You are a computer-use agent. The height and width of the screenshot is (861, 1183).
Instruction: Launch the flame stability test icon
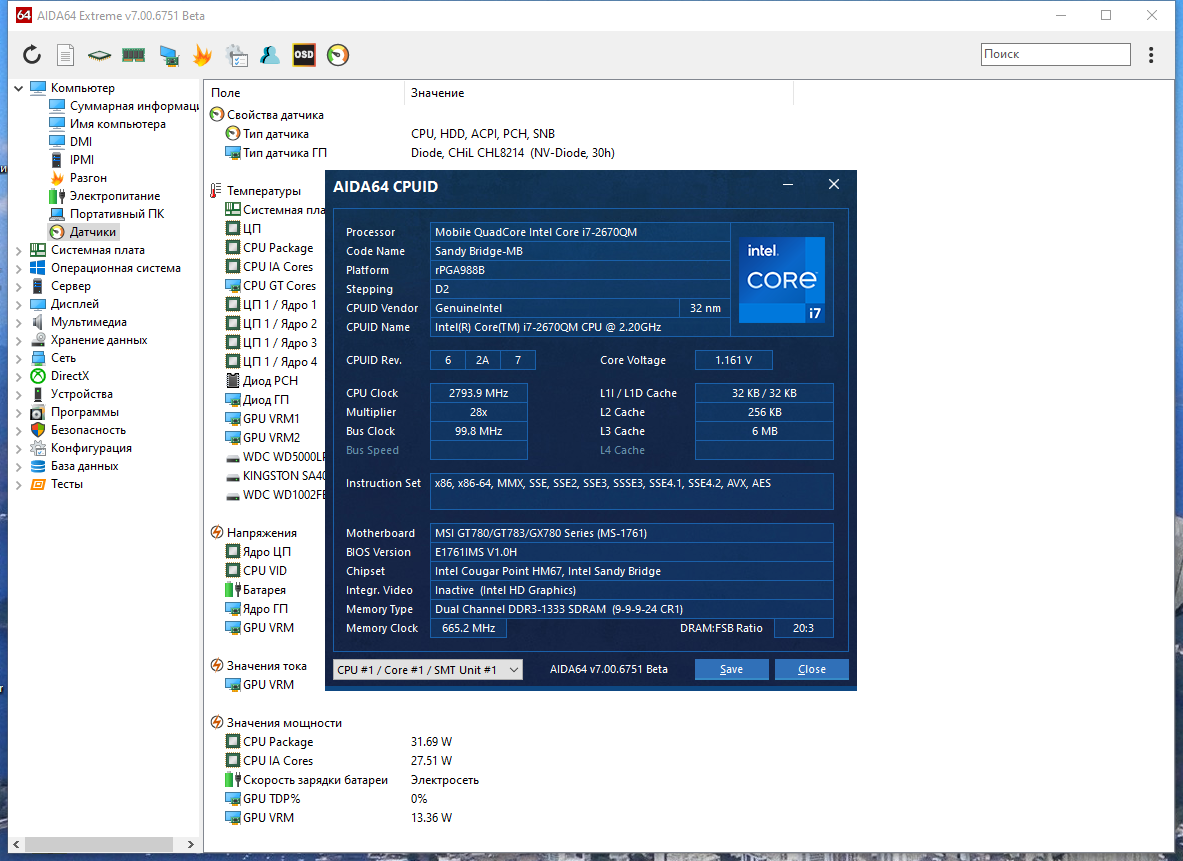[202, 54]
